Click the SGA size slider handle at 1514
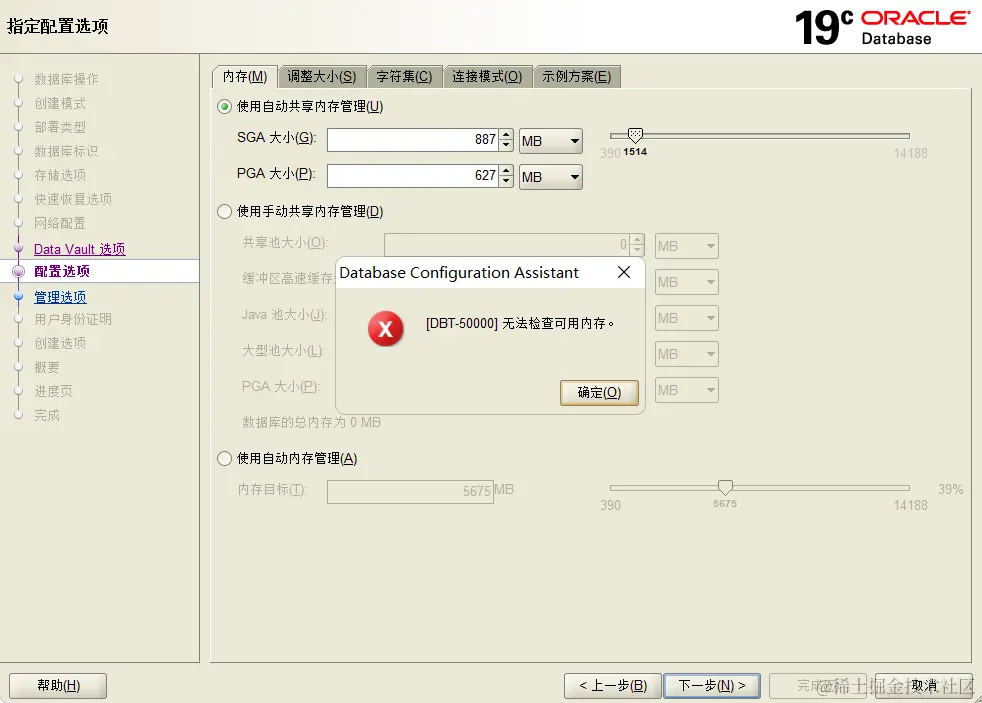This screenshot has height=703, width=982. coord(636,135)
